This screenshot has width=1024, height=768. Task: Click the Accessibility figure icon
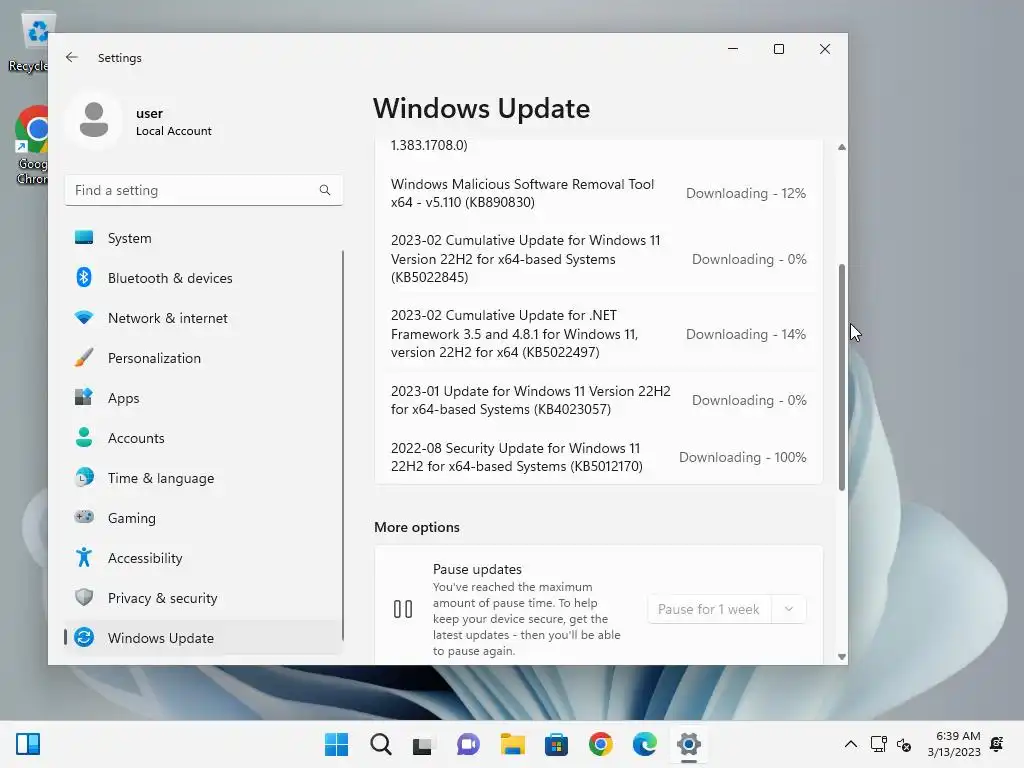pos(84,557)
